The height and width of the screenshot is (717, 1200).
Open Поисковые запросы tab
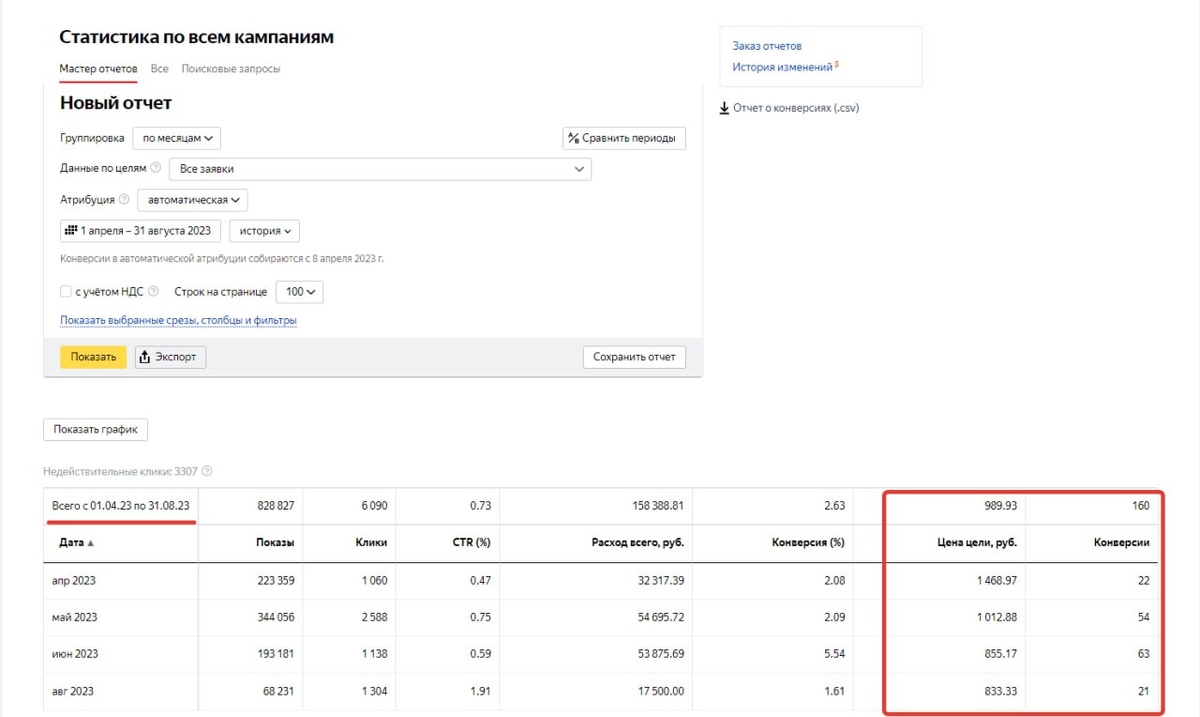point(231,69)
